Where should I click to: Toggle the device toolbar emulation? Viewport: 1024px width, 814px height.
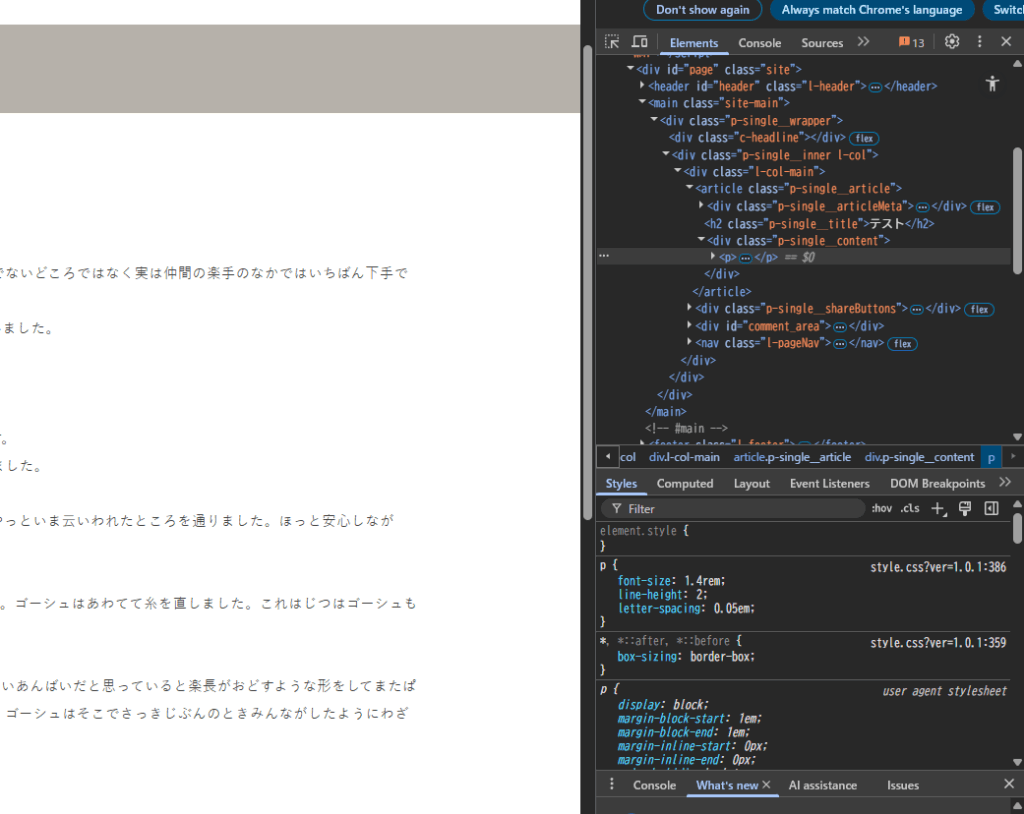click(639, 41)
